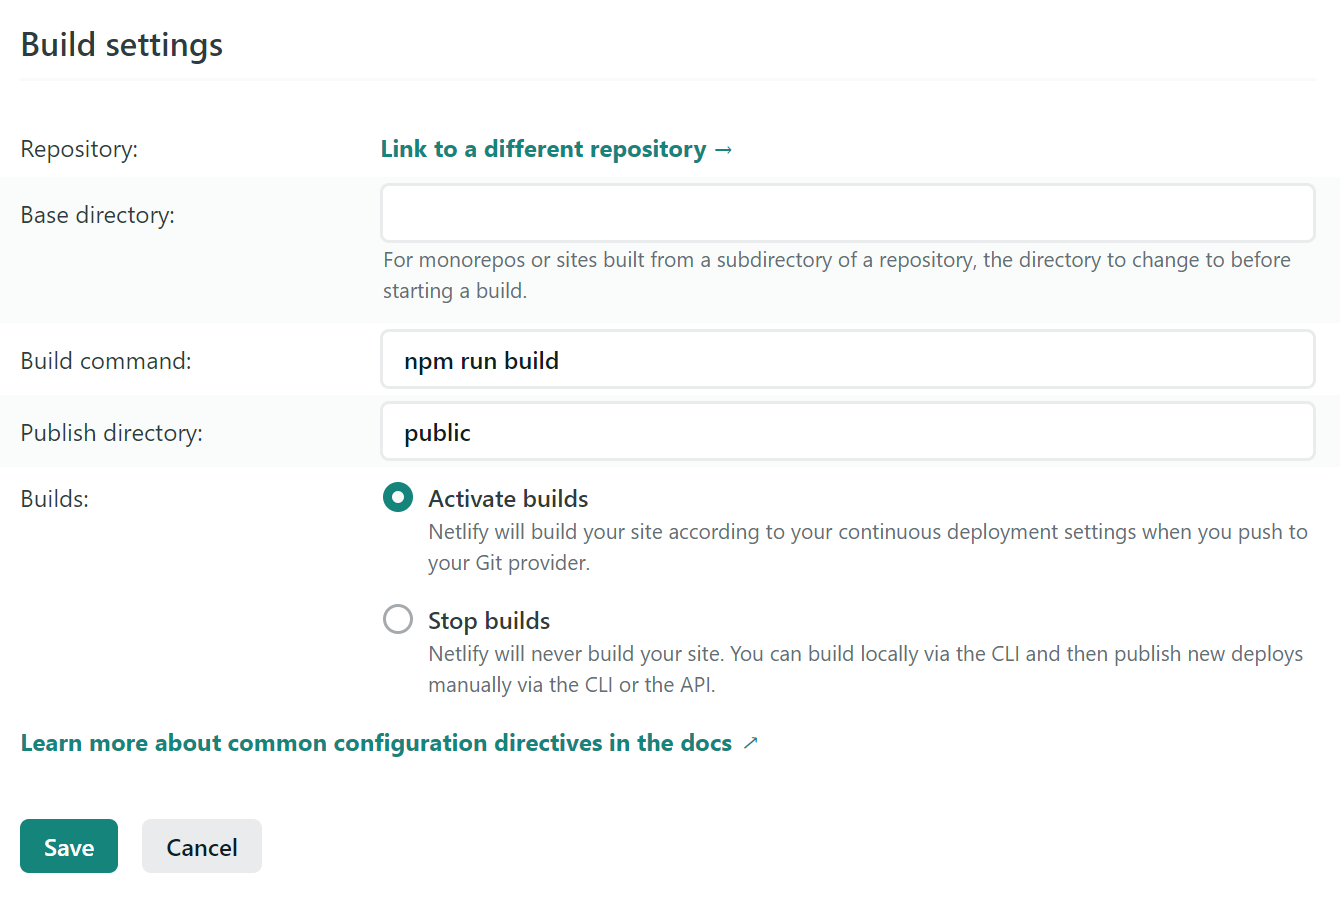The height and width of the screenshot is (898, 1340).
Task: Click the external link arrow after docs
Action: click(751, 743)
